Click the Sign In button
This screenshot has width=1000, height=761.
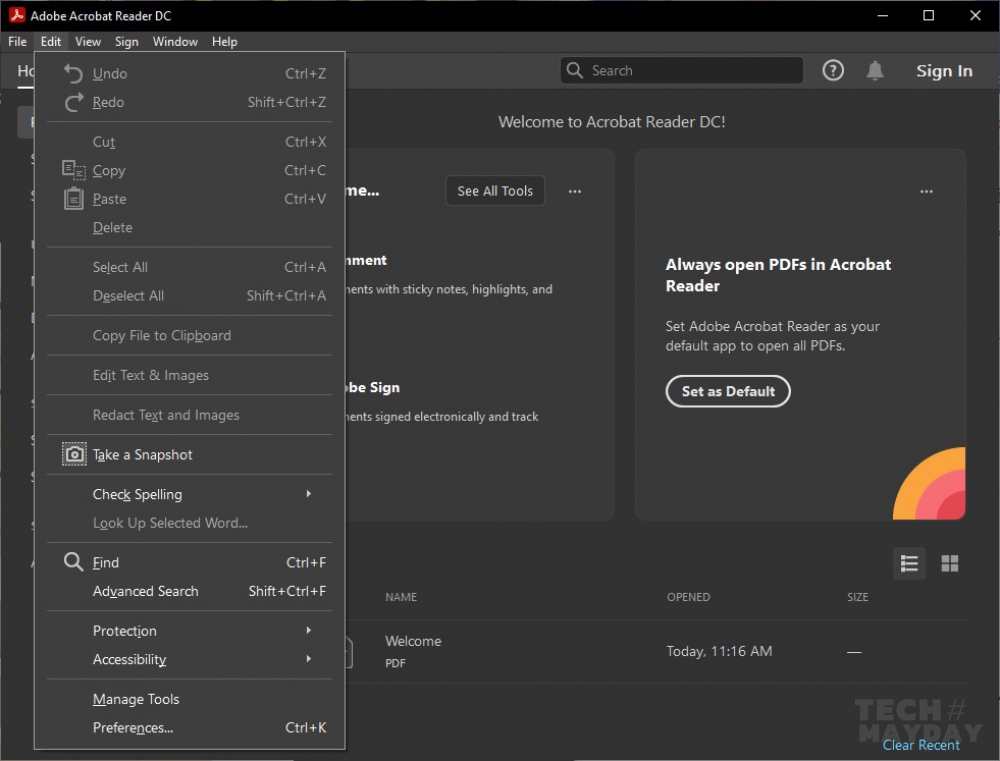pos(944,71)
